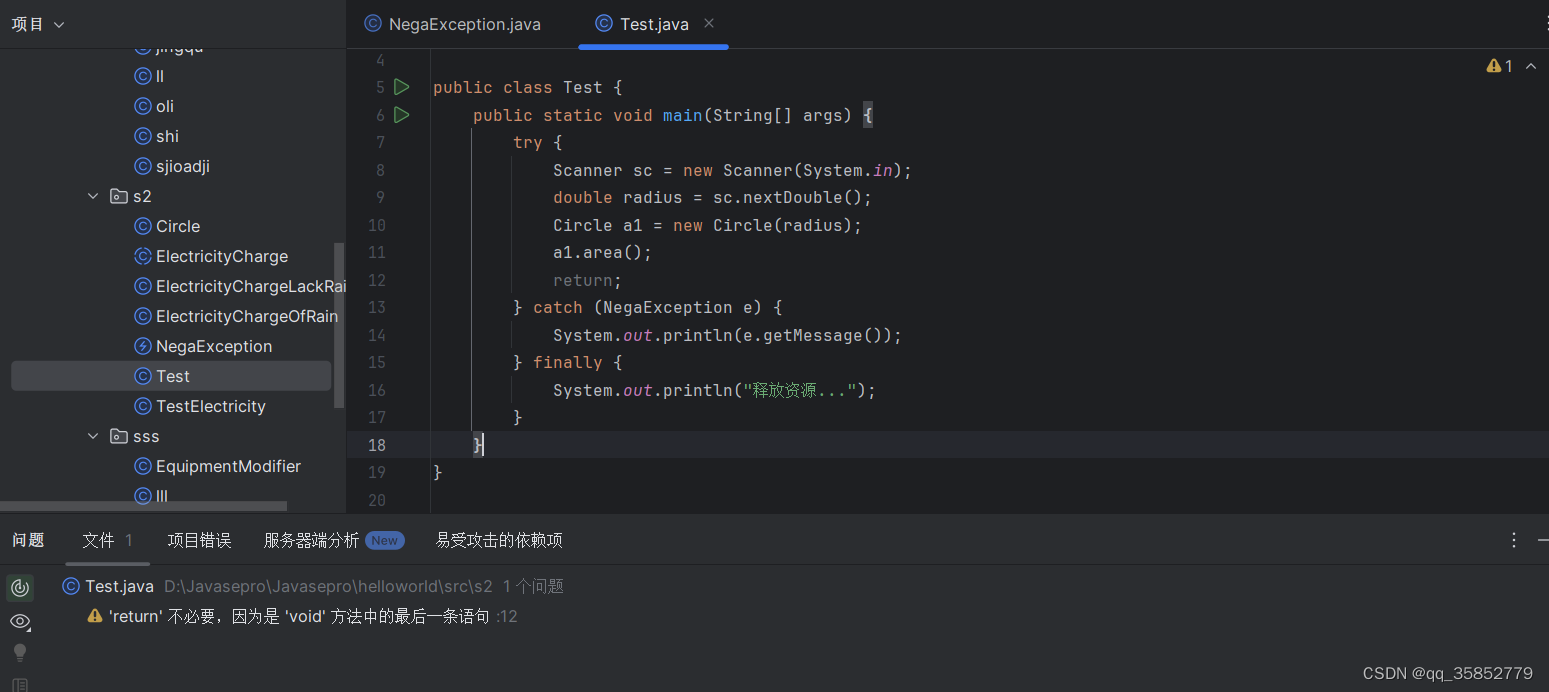Open the warning indicator showing 1 problem
1549x692 pixels.
point(1500,66)
